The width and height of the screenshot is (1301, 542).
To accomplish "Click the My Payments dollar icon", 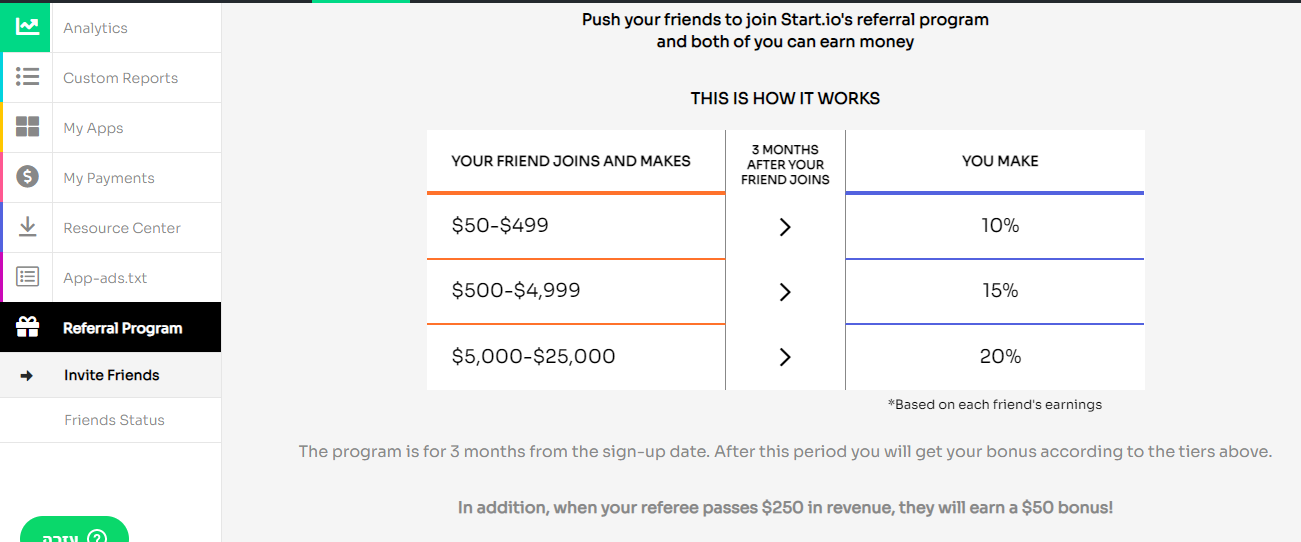I will tap(27, 177).
